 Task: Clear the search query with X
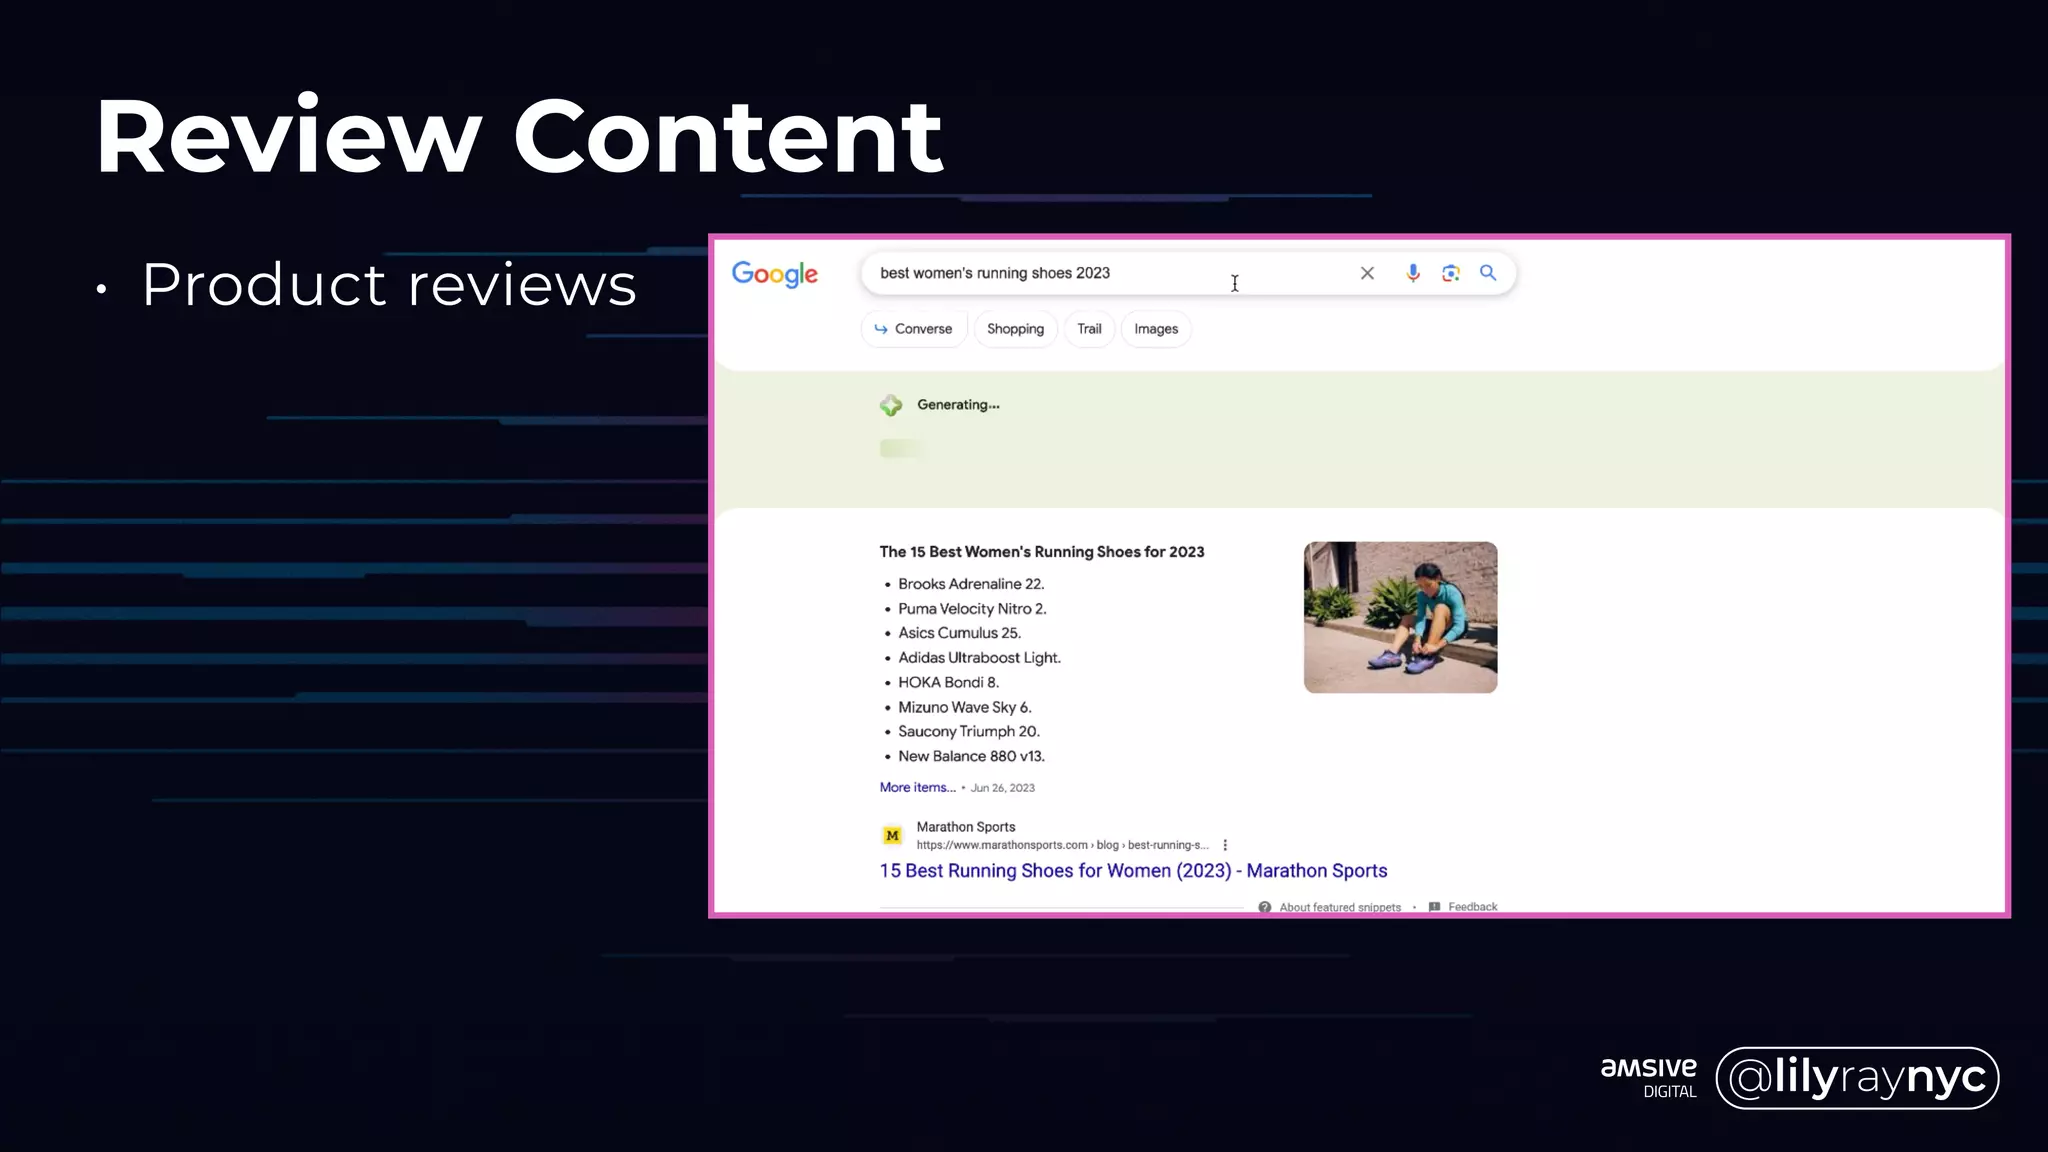tap(1367, 273)
